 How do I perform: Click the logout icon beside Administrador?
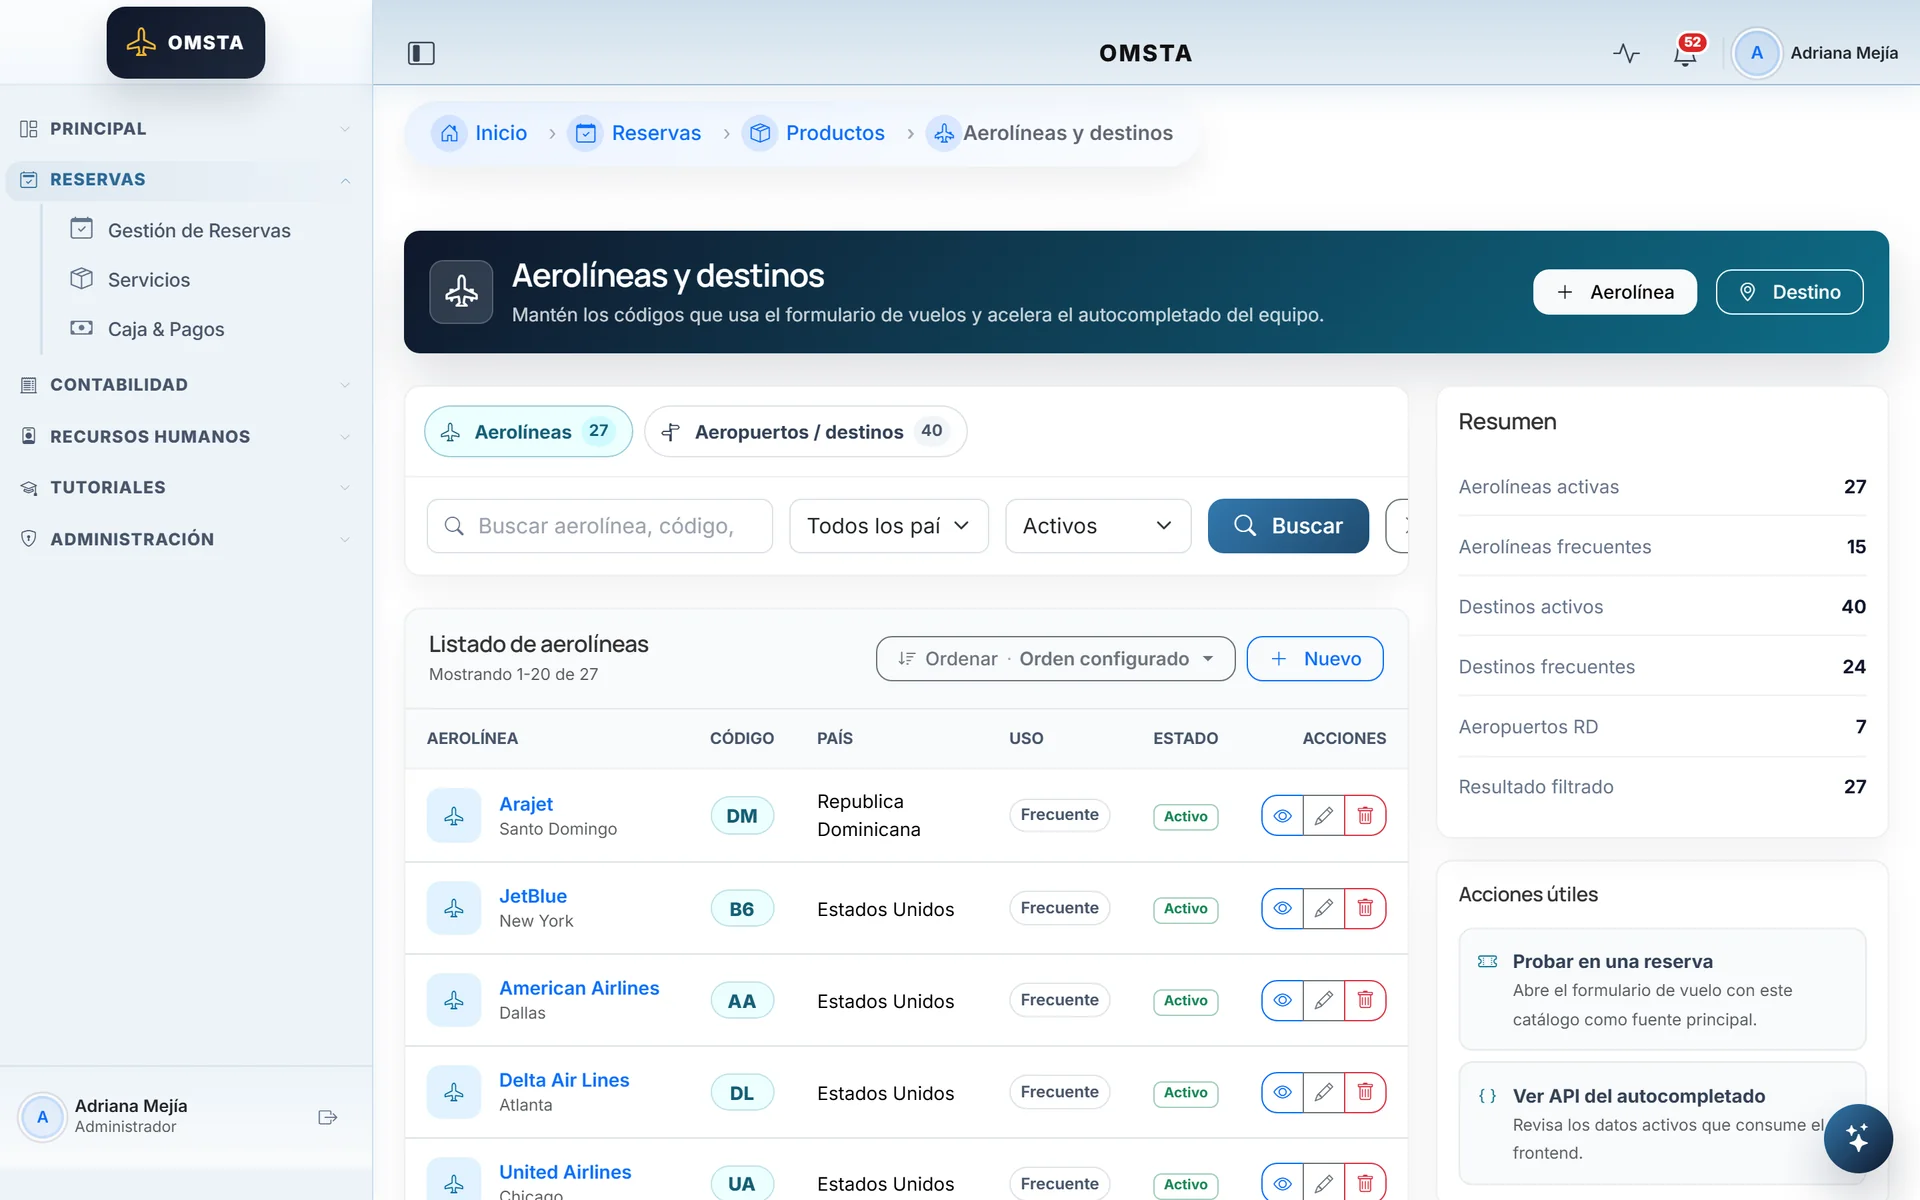327,1117
